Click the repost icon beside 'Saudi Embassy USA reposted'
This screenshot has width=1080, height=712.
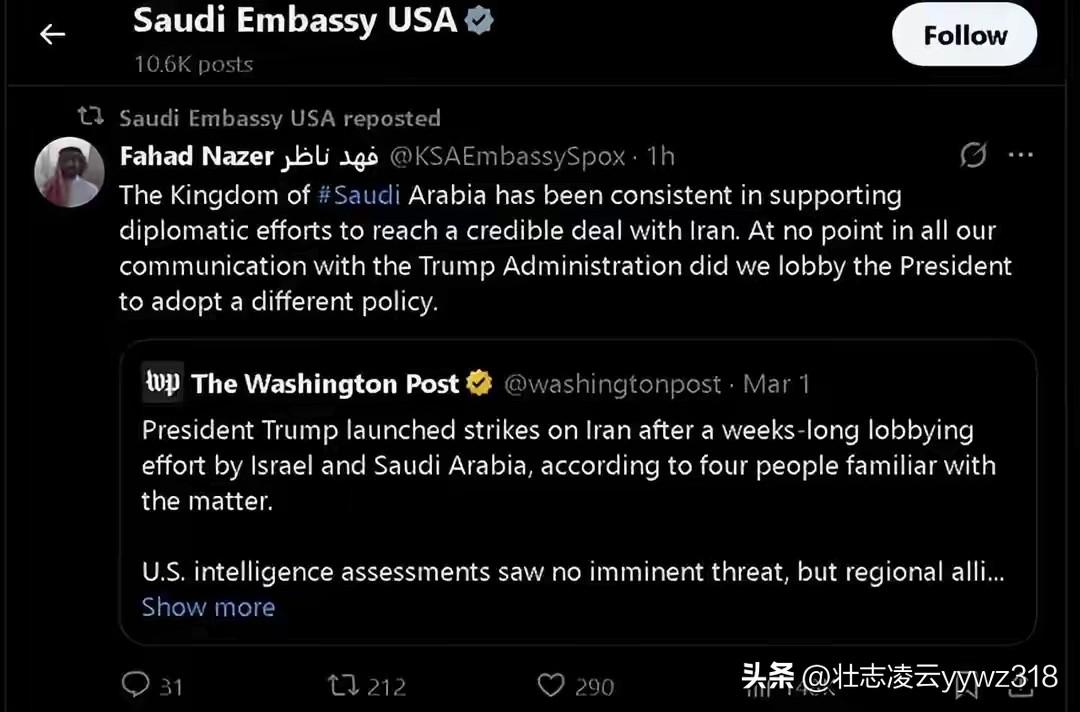[x=91, y=117]
